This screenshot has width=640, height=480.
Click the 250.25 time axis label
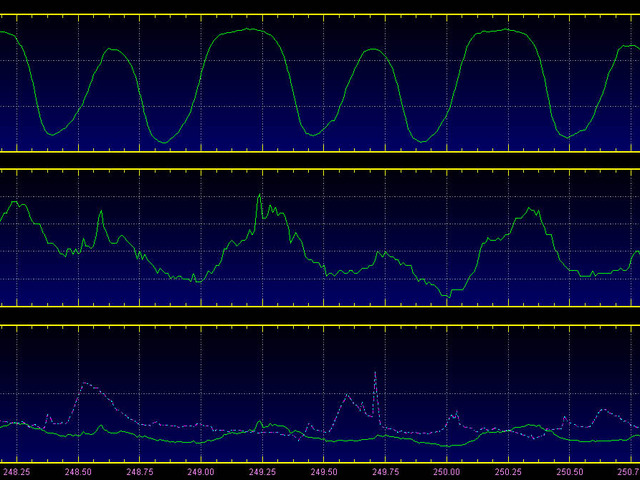pos(508,472)
